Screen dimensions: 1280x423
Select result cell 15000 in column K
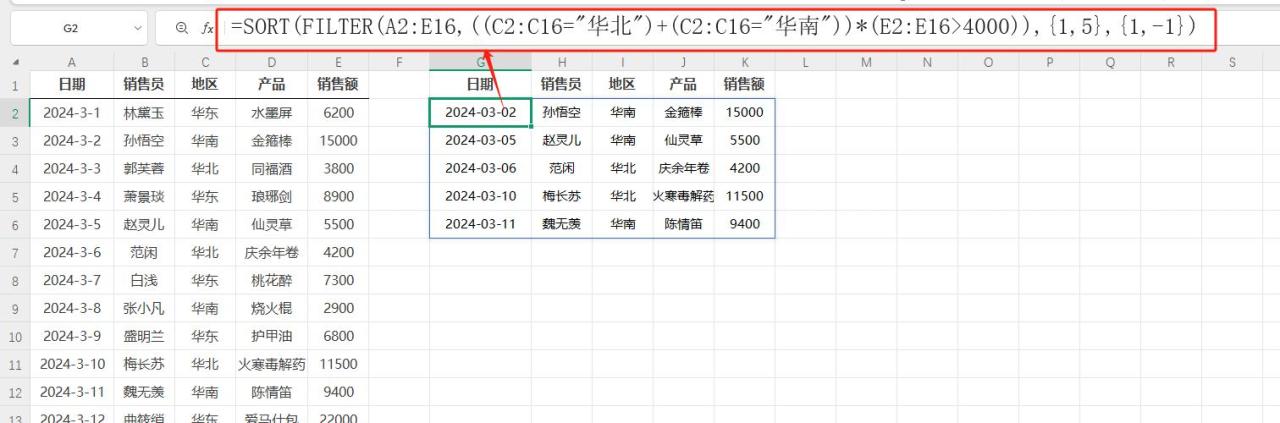(x=744, y=113)
